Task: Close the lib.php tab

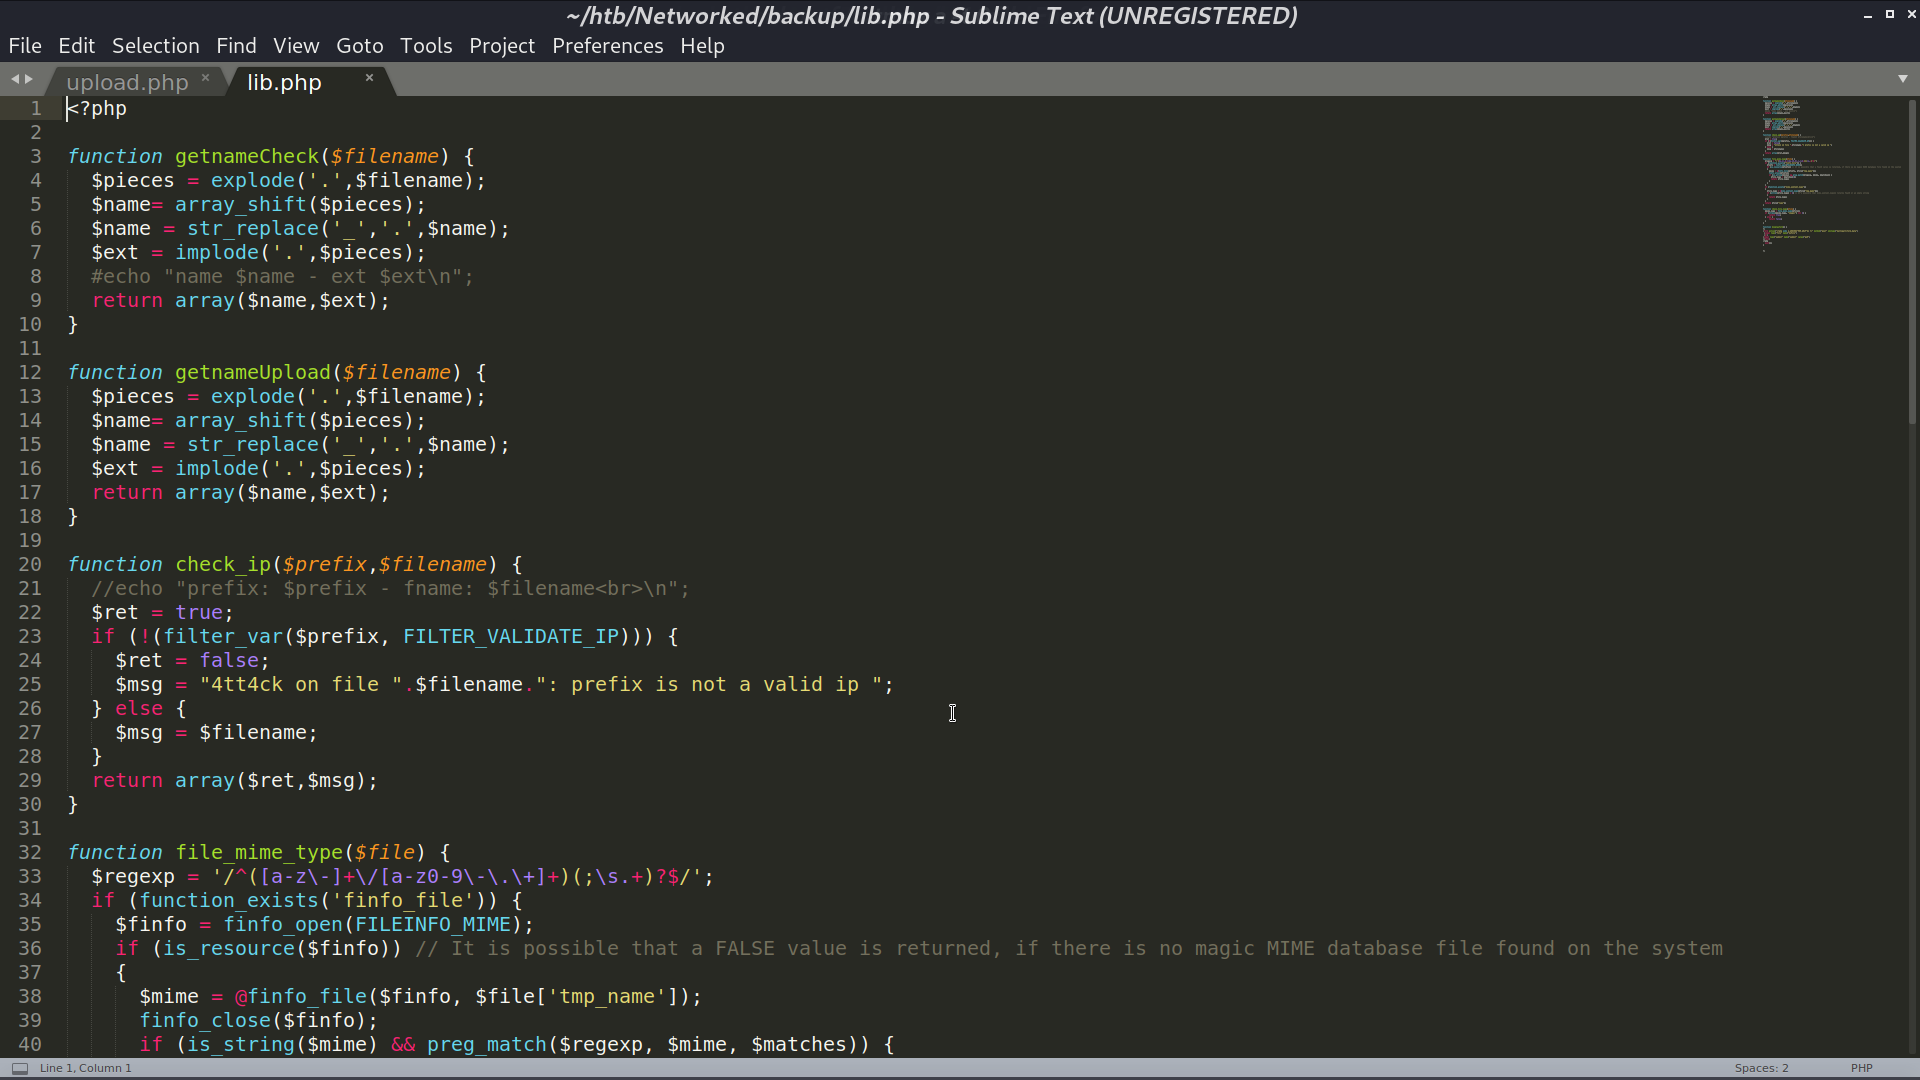Action: [369, 77]
